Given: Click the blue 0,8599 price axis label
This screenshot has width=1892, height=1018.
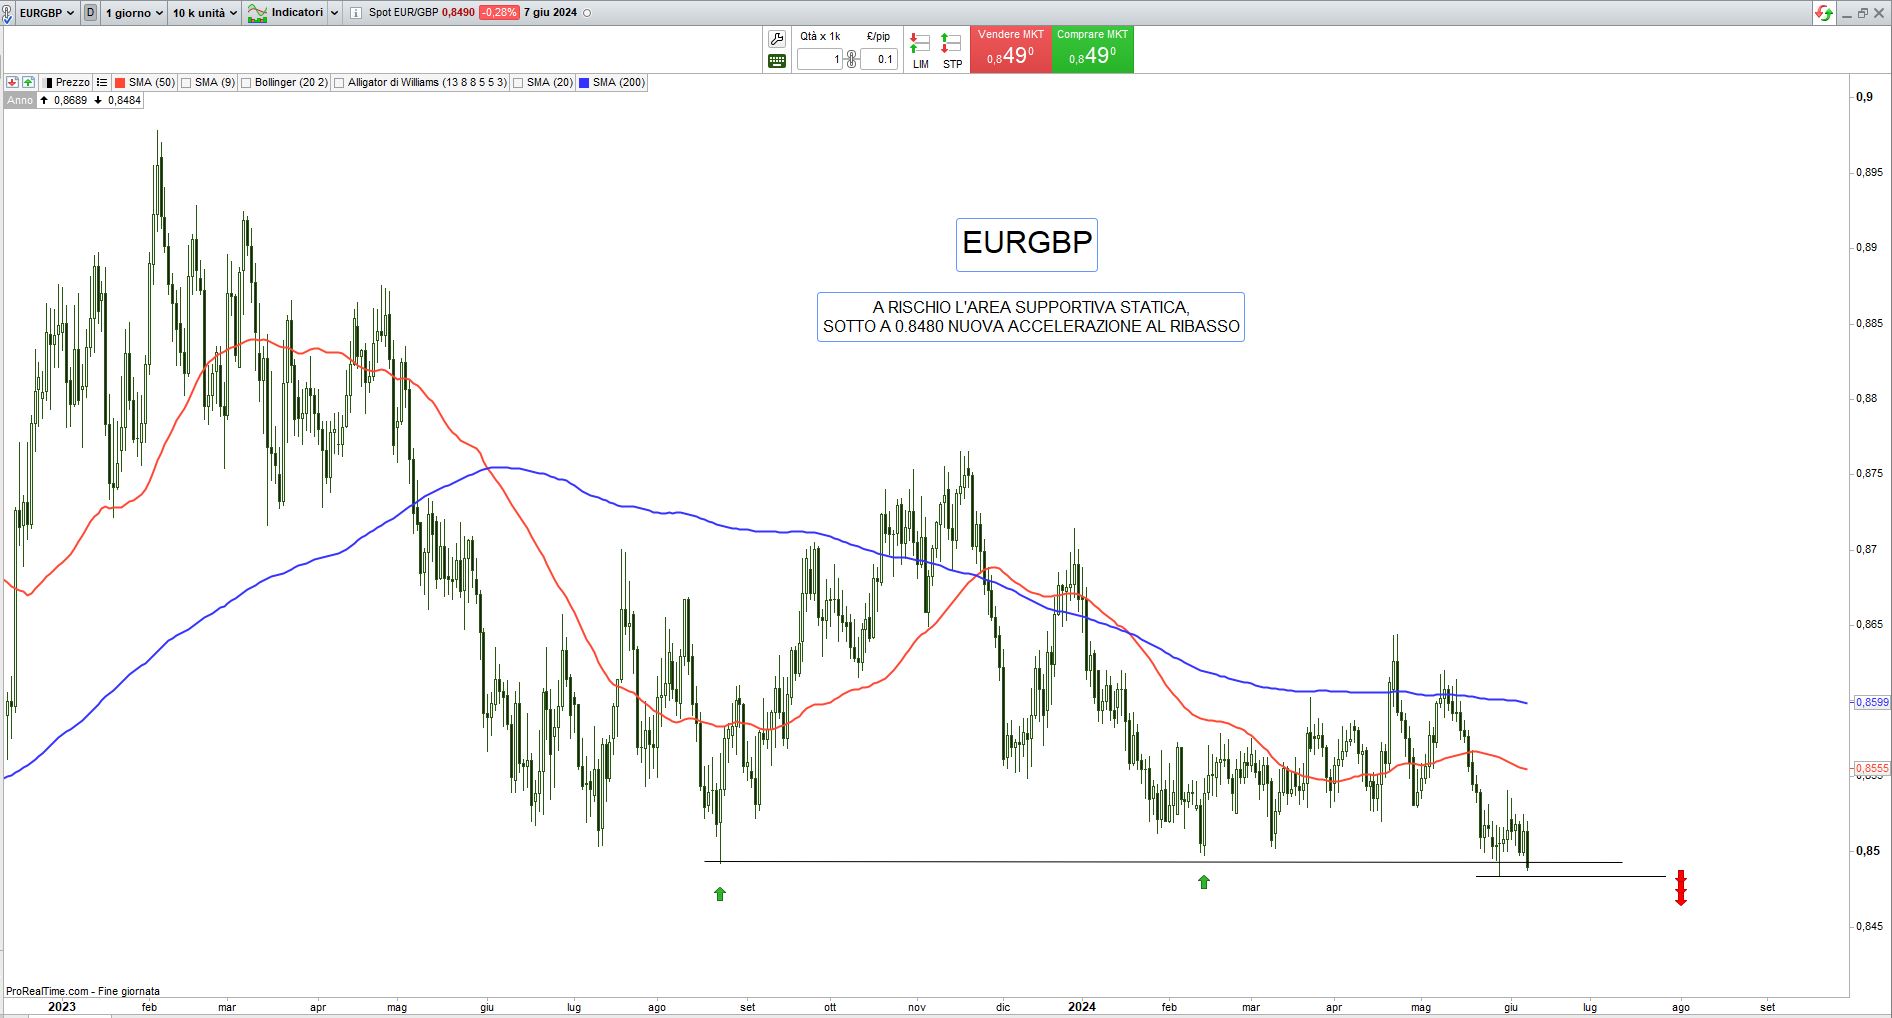Looking at the screenshot, I should [x=1872, y=702].
